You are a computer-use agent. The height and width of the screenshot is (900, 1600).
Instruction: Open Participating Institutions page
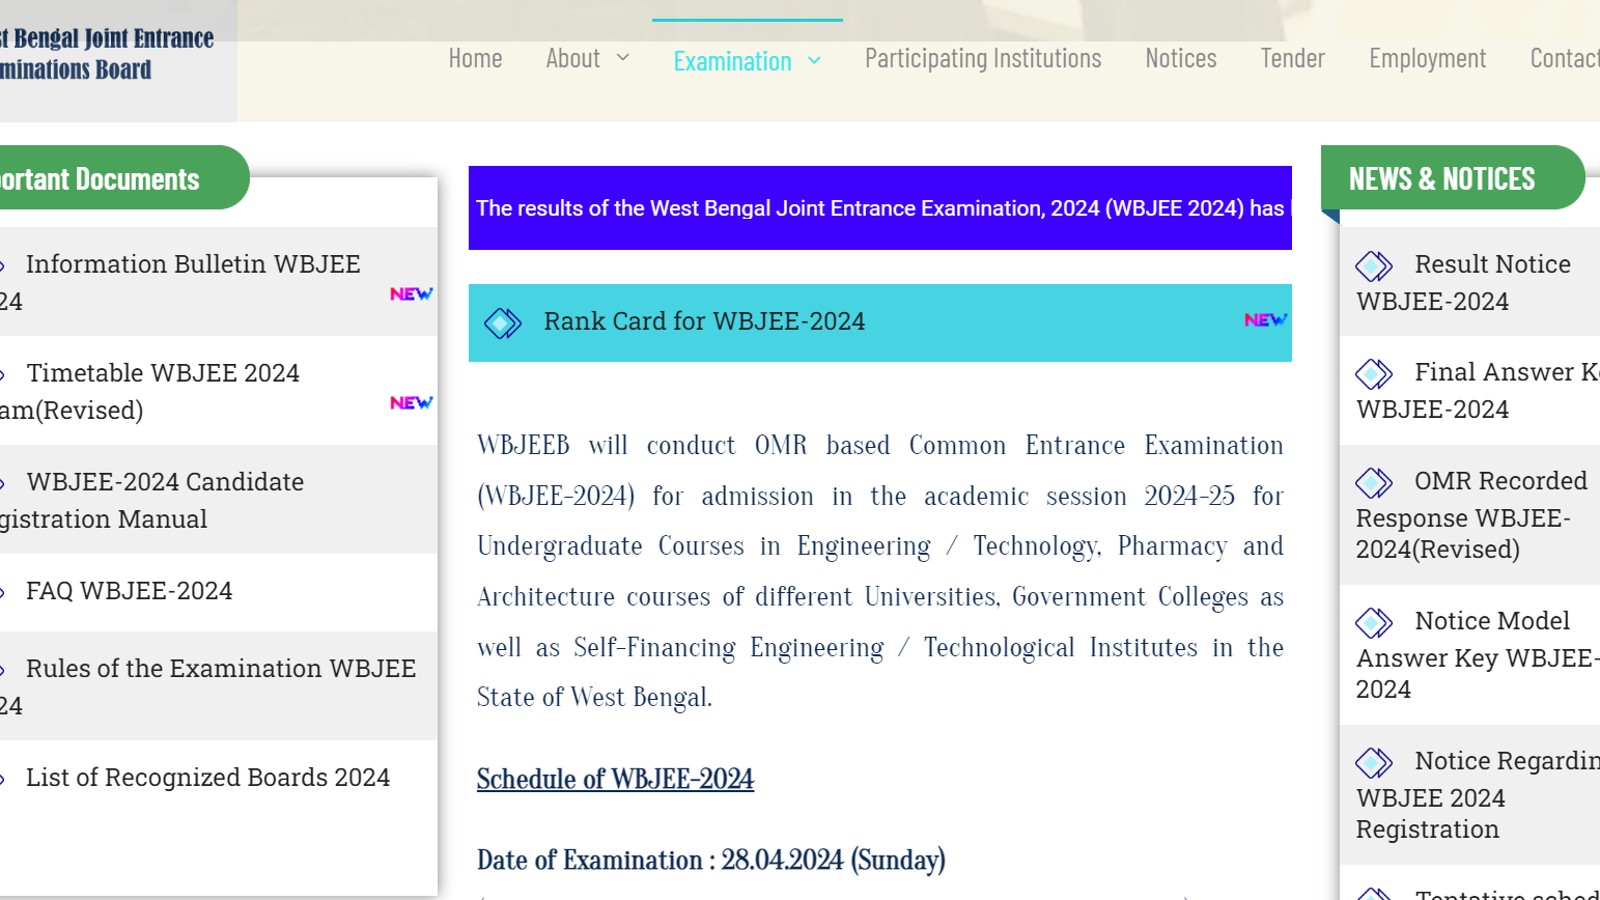tap(983, 59)
